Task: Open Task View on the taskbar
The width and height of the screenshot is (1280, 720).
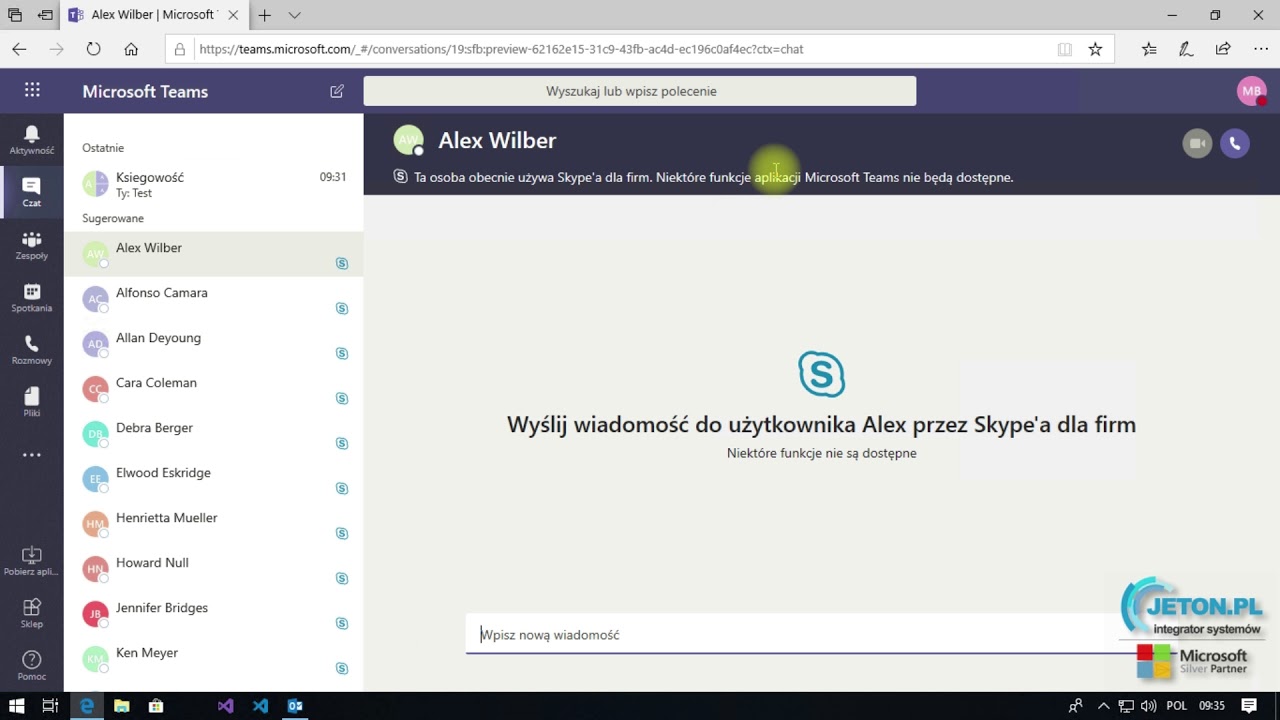Action: (x=50, y=706)
